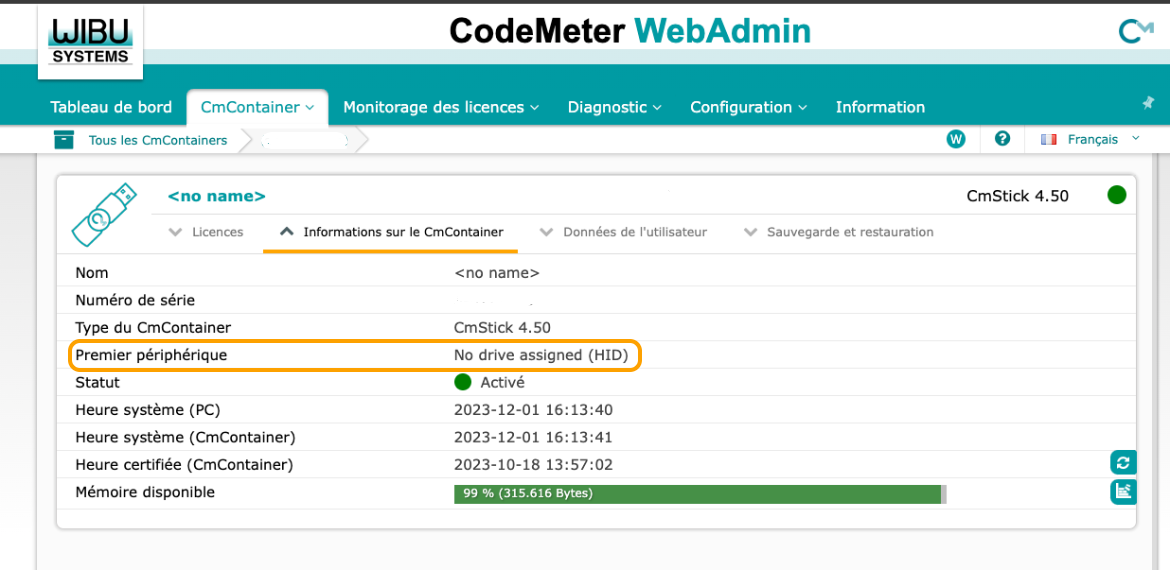
Task: Click the Premier périphérique label
Action: (151, 355)
